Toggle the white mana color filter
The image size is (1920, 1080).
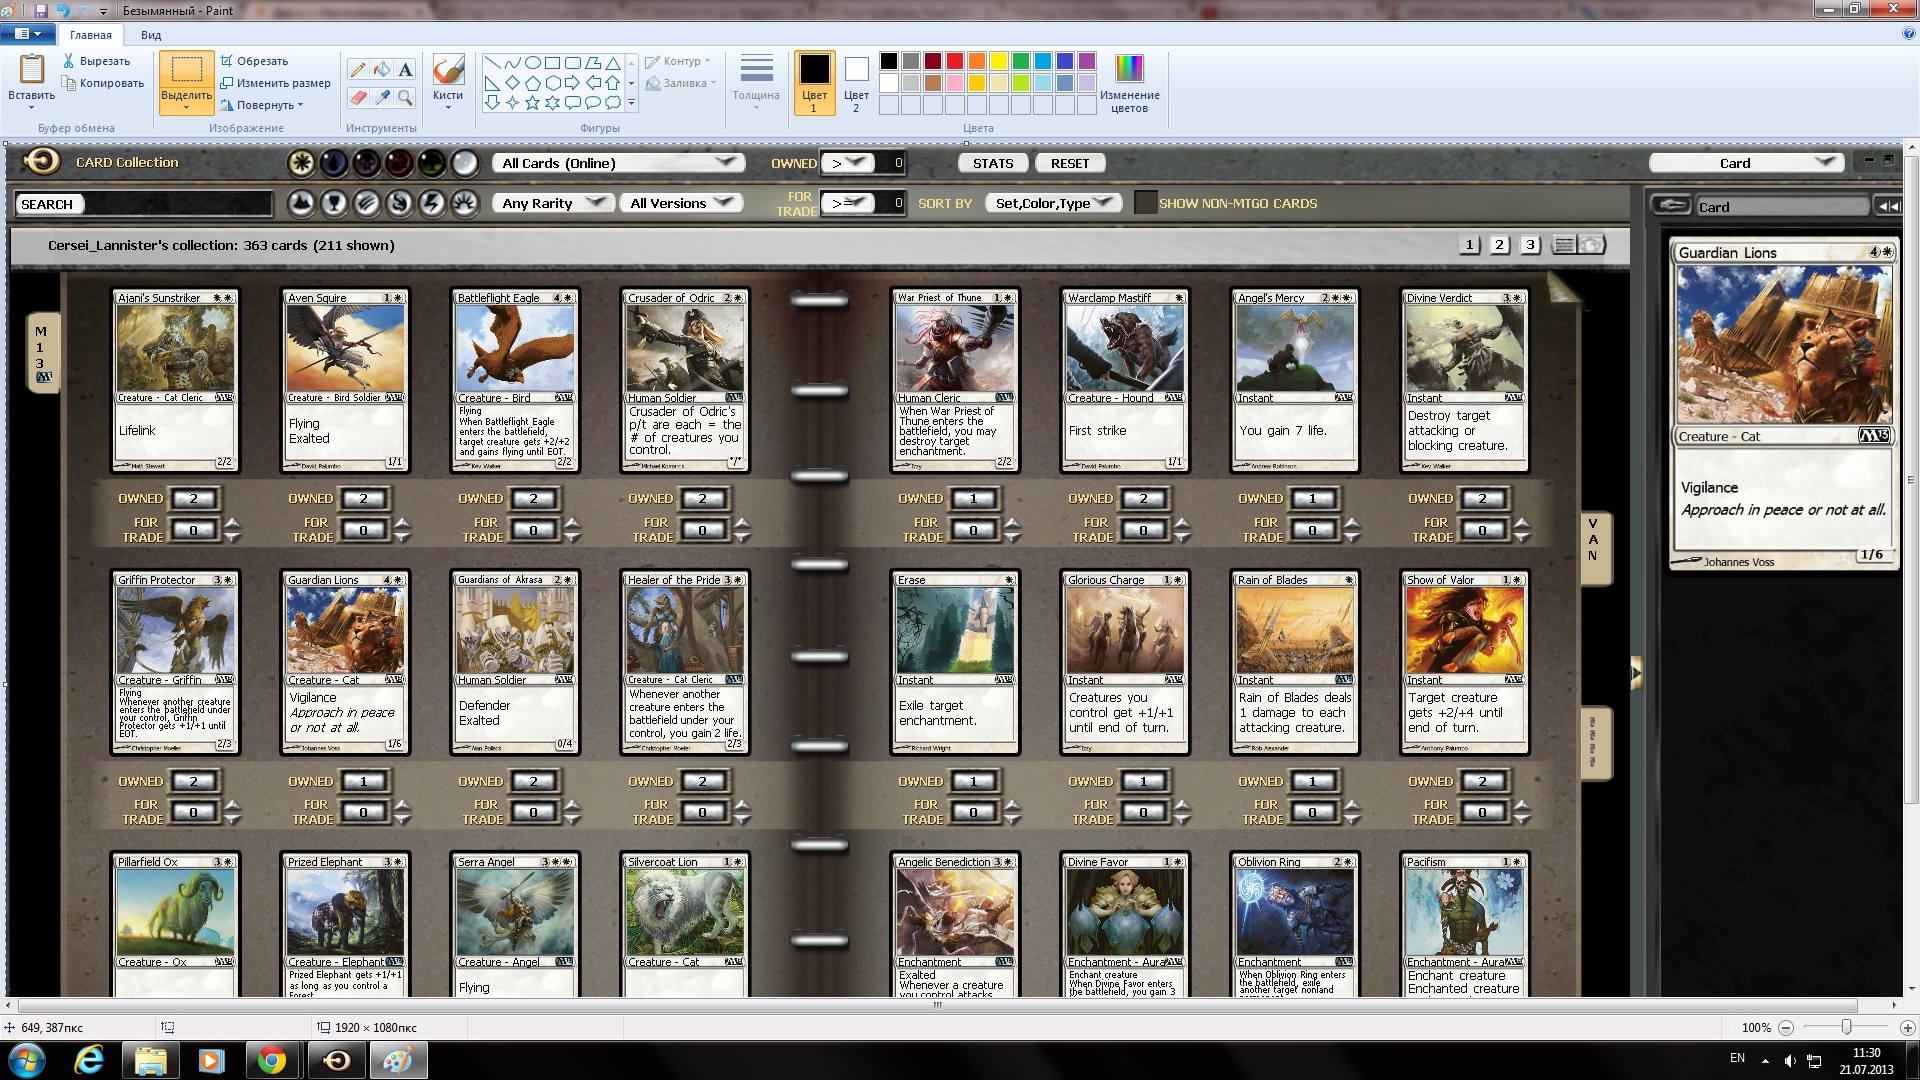tap(301, 163)
